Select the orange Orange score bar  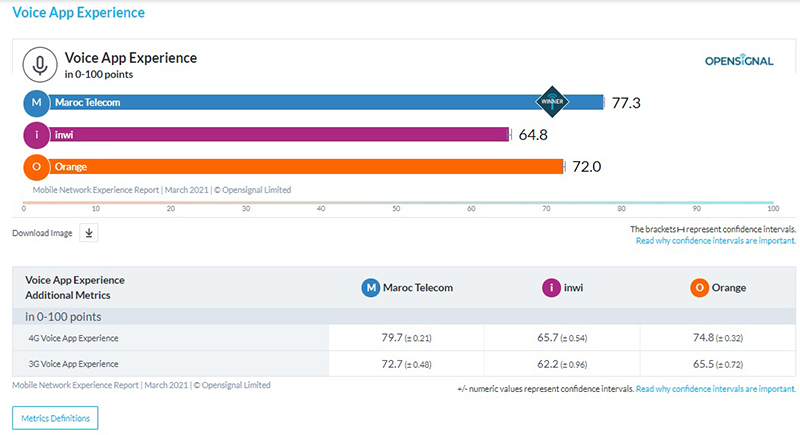coord(300,166)
